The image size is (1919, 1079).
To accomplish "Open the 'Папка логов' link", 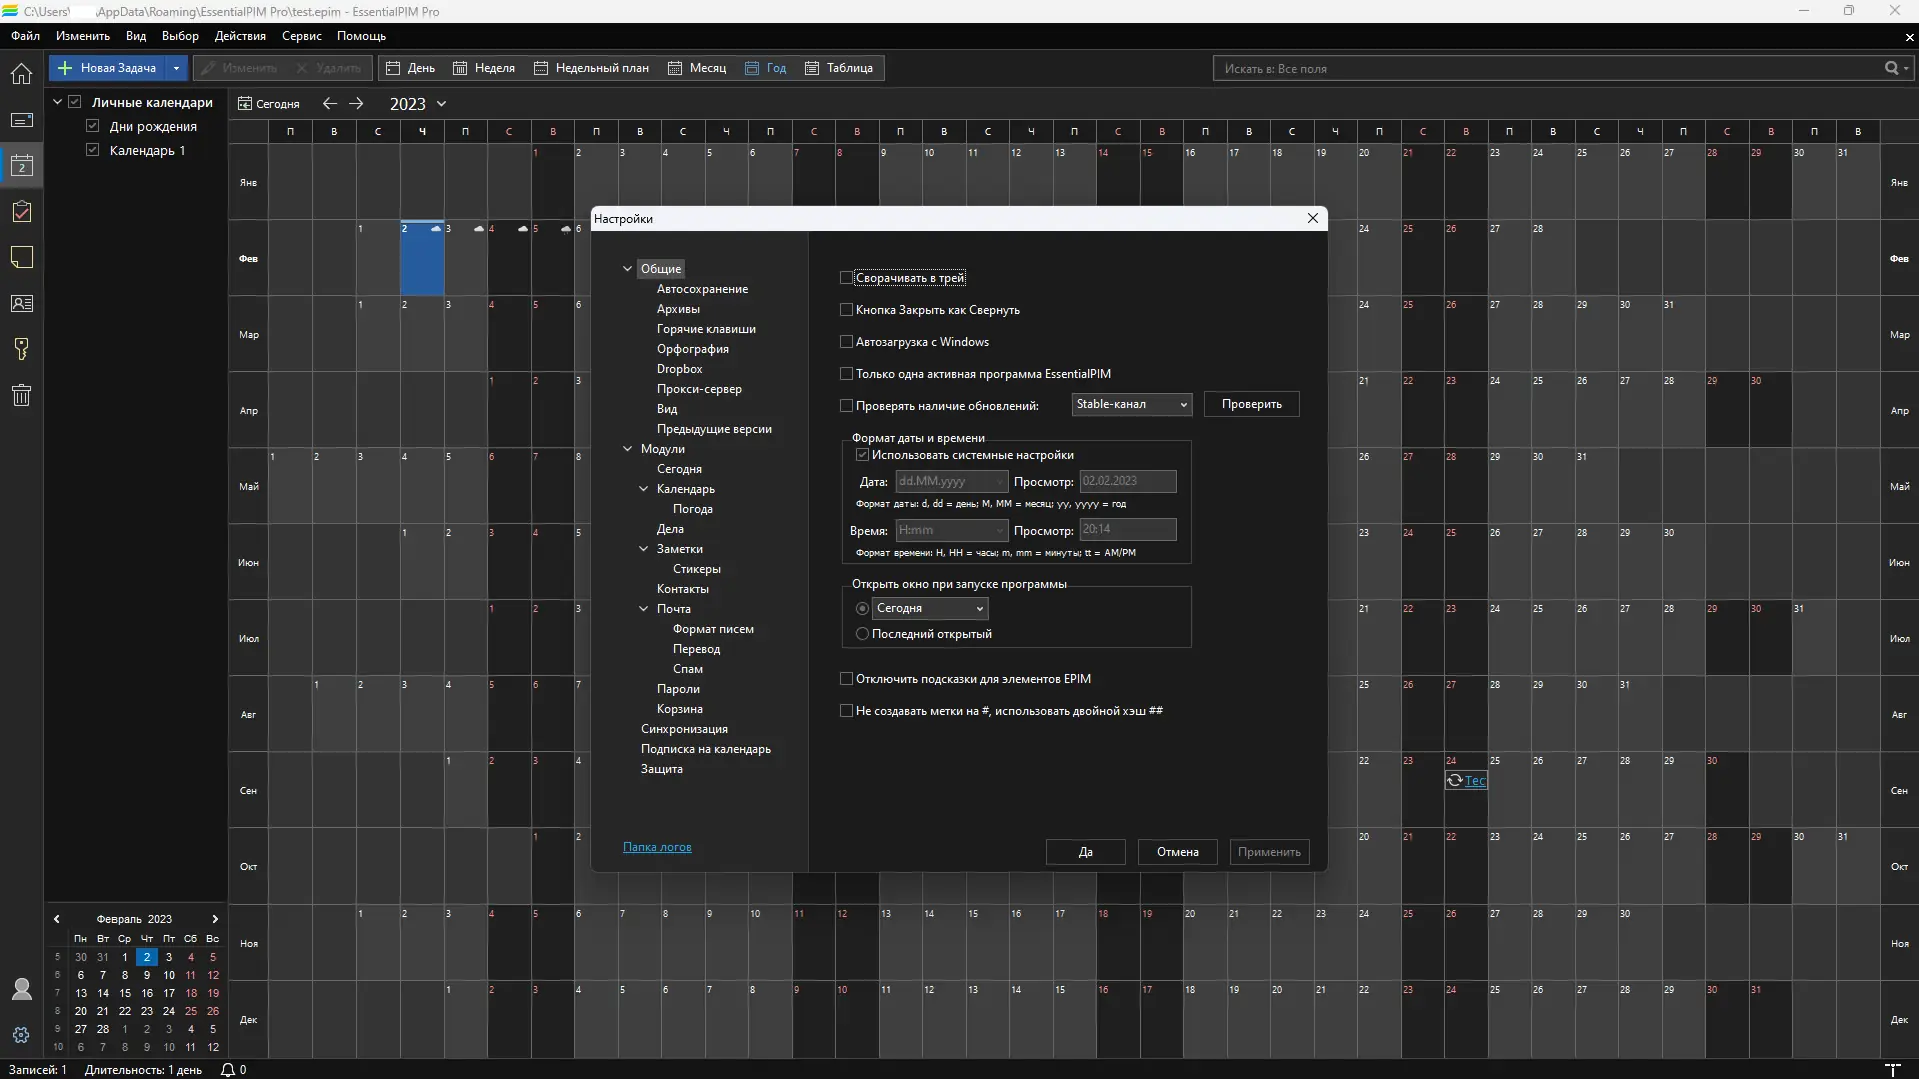I will [657, 847].
